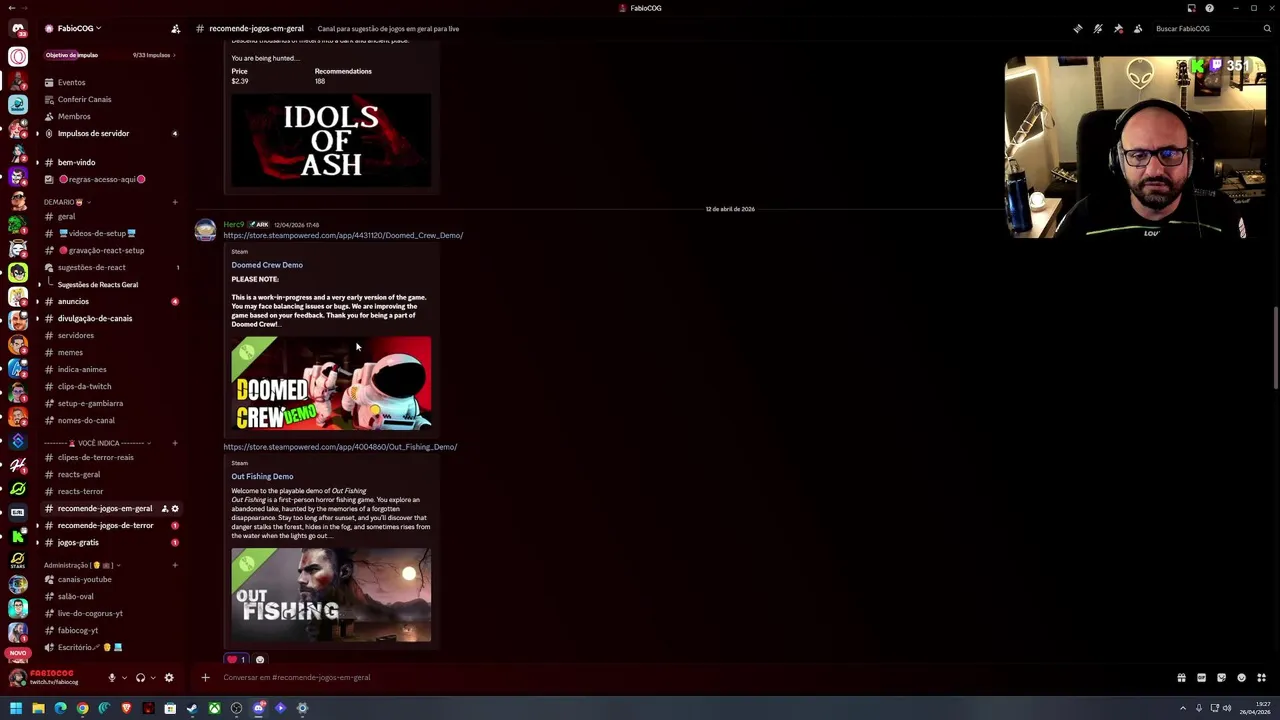
Task: Open the Idols of Ash thumbnail image
Action: (331, 141)
